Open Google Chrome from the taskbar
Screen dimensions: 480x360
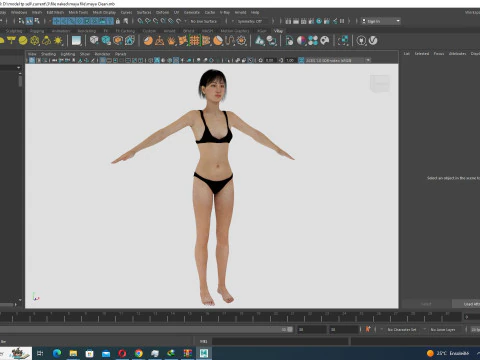coord(138,353)
